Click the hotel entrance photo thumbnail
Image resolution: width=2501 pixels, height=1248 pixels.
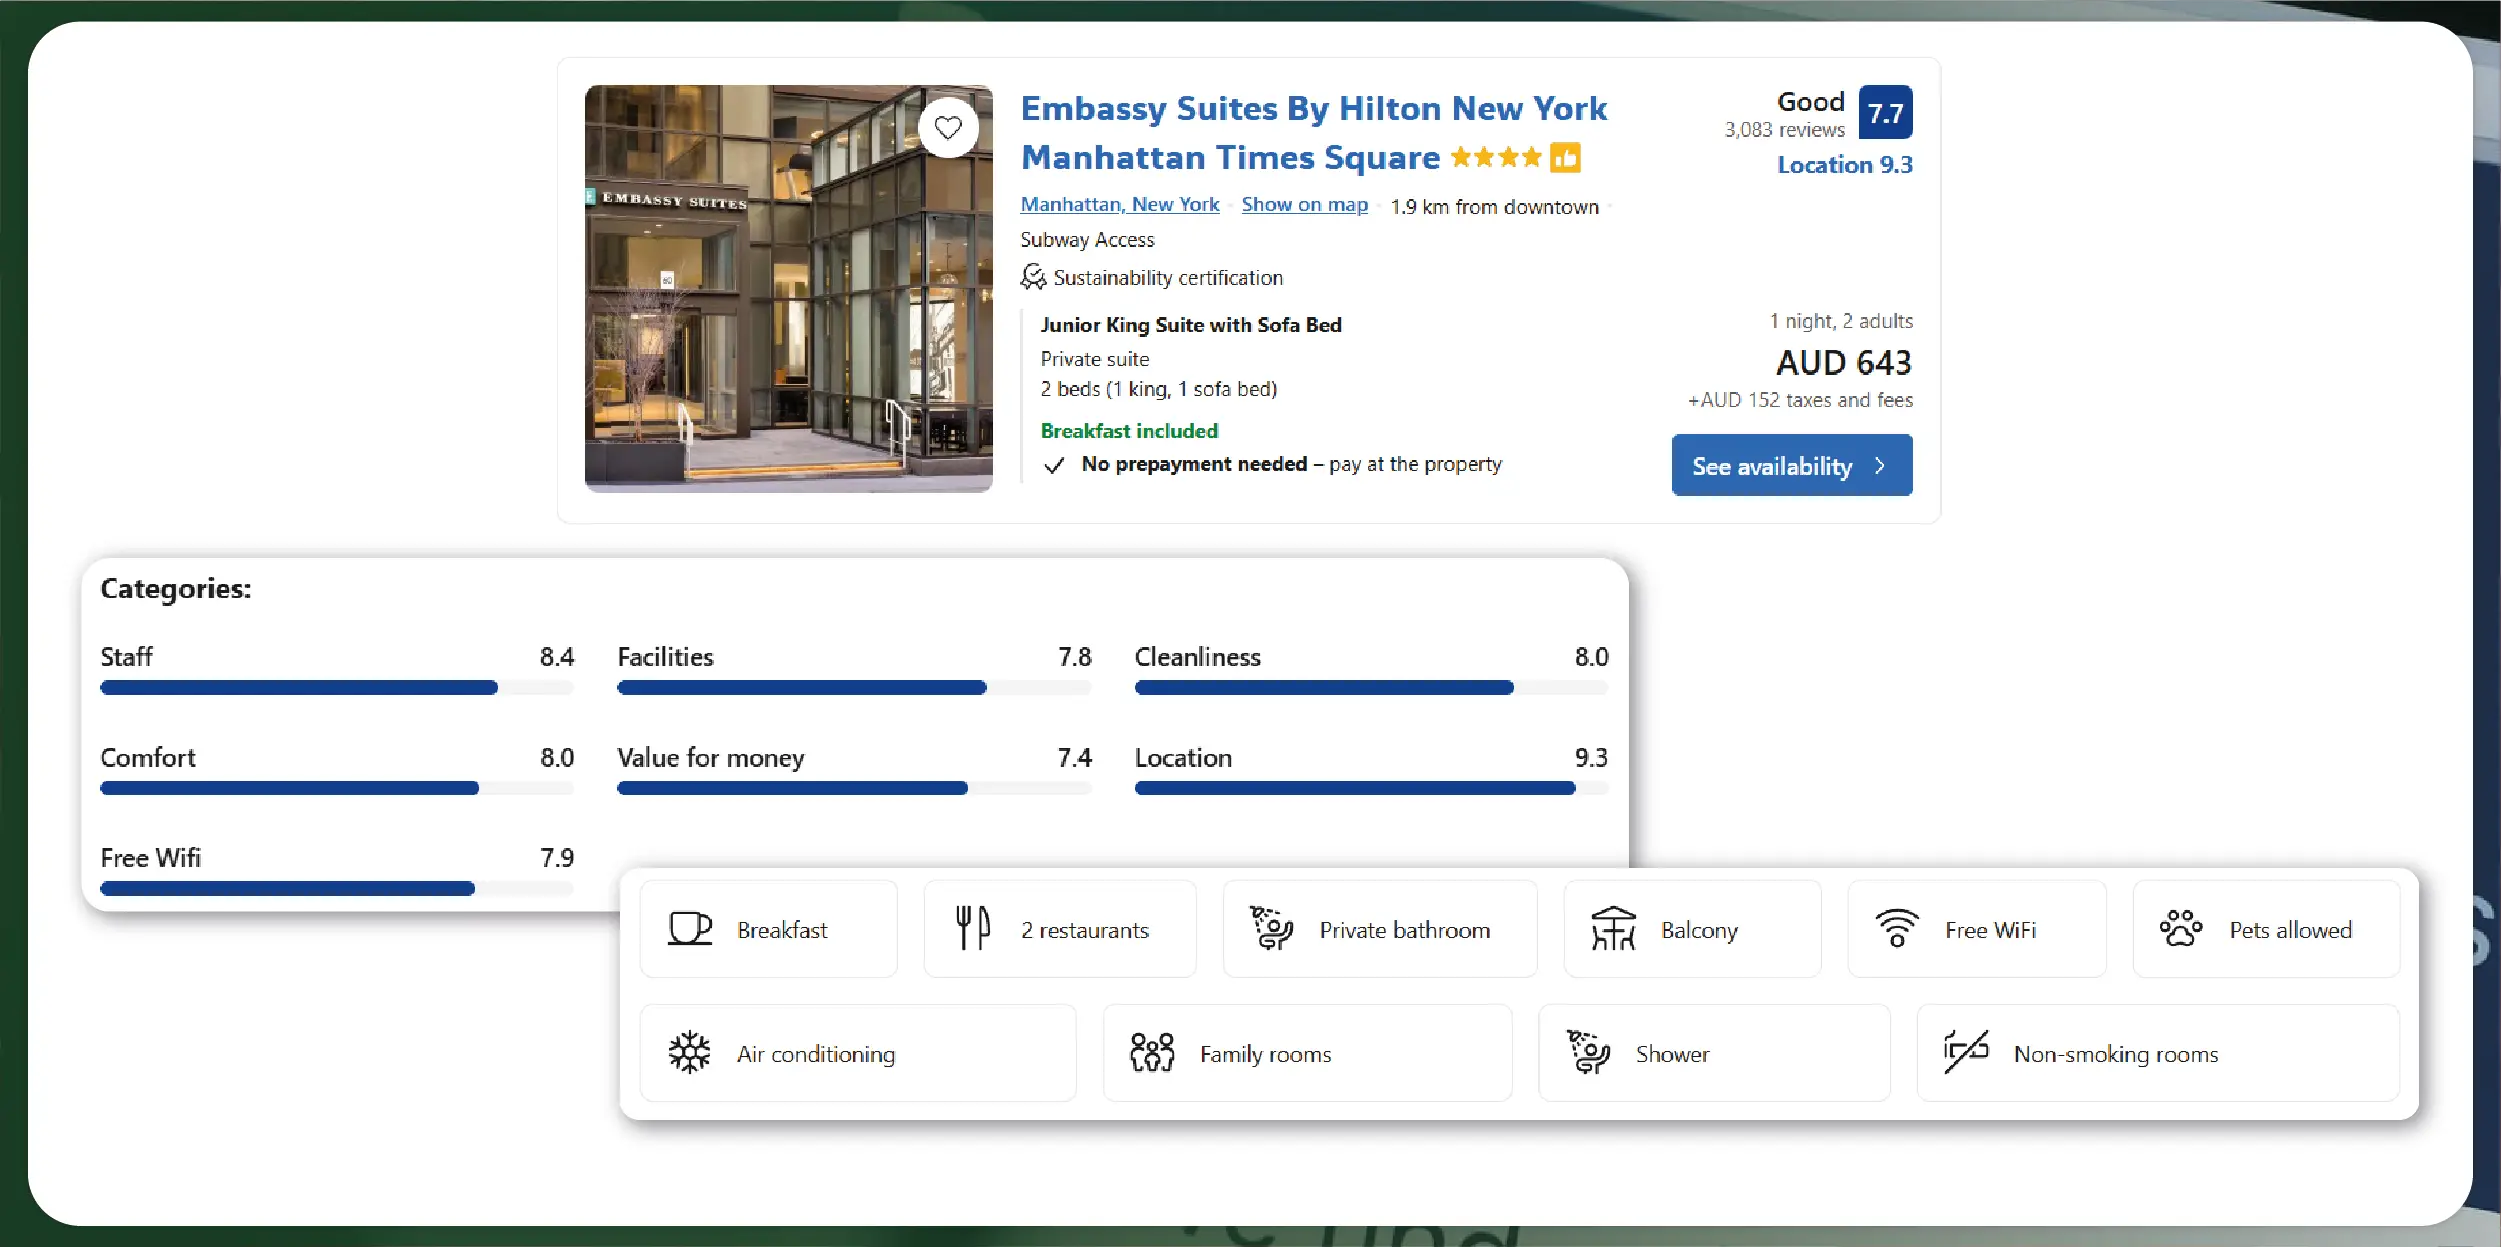point(788,300)
